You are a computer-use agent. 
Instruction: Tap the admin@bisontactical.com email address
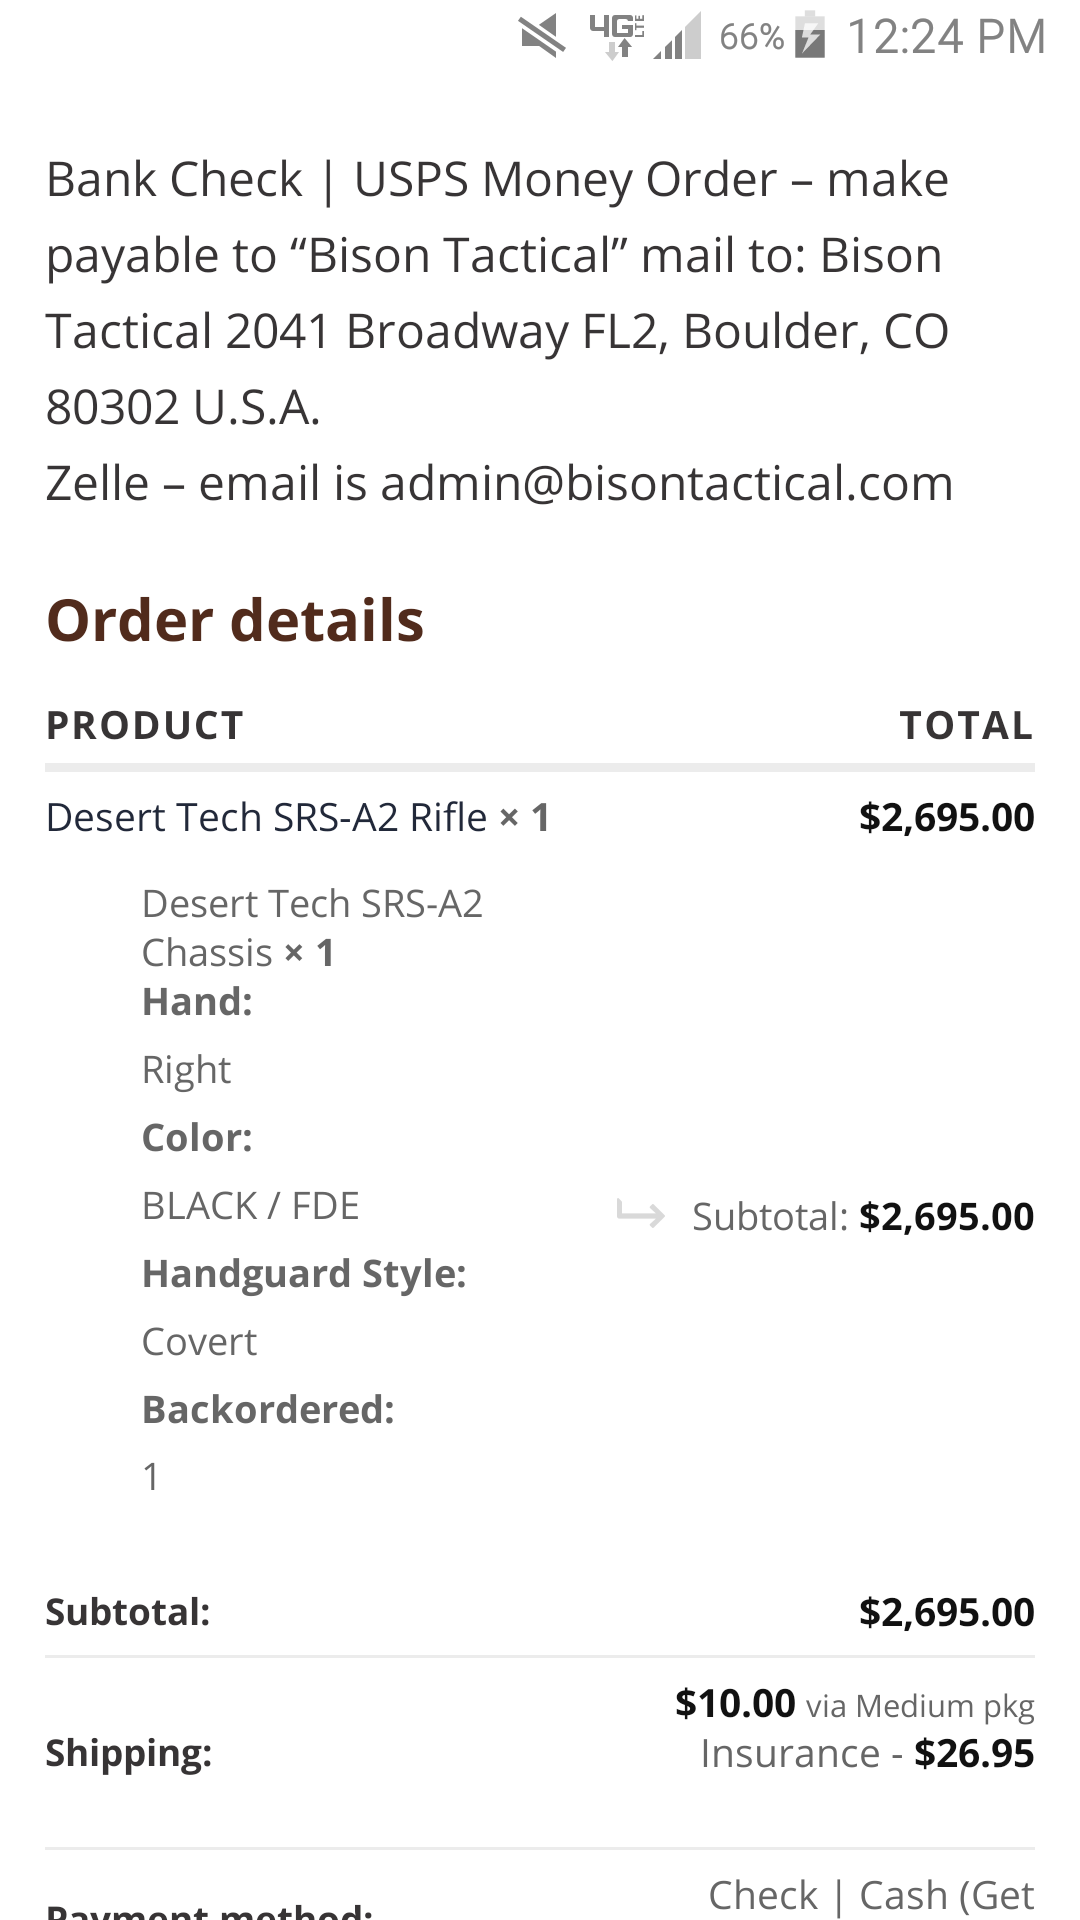click(x=667, y=483)
